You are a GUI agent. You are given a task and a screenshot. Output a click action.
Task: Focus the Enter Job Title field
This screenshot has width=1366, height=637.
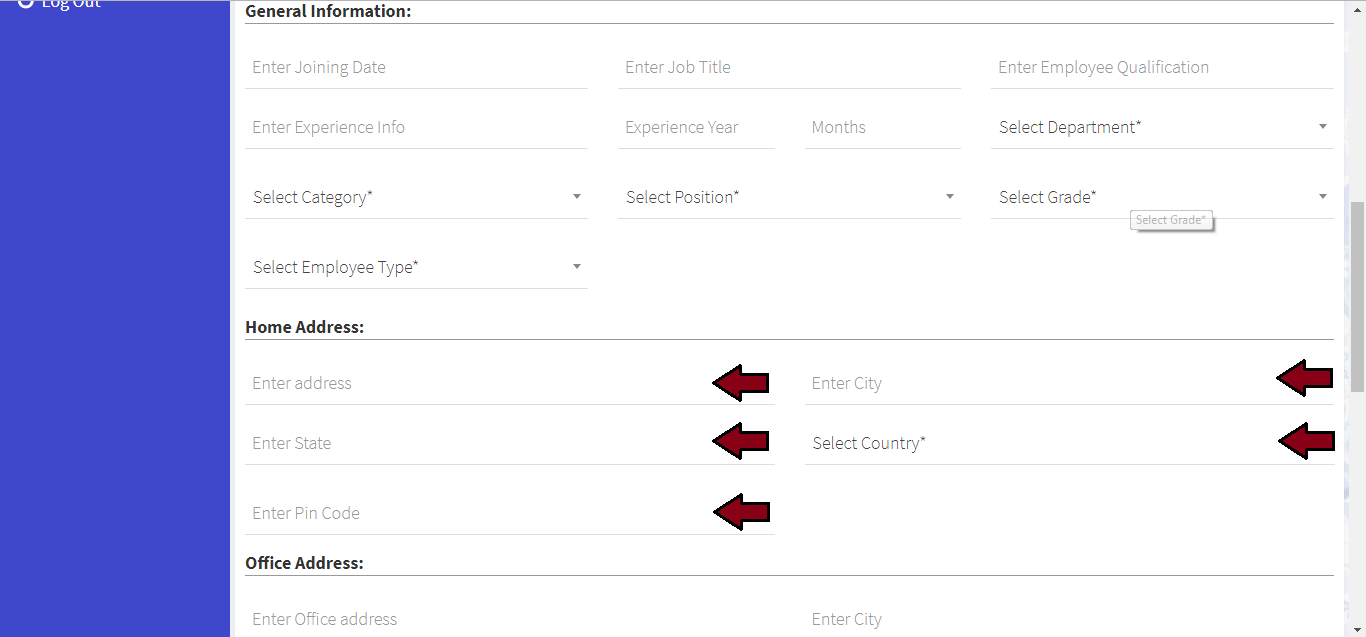(788, 68)
